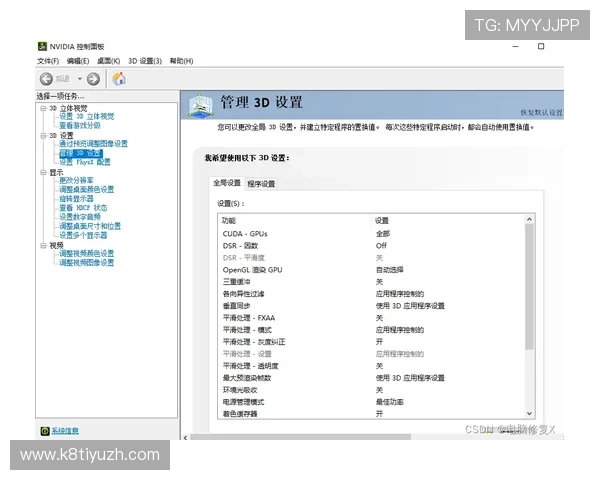Select the CUDA - GPUs setting row
Viewport: 600px width, 480px height.
371,233
